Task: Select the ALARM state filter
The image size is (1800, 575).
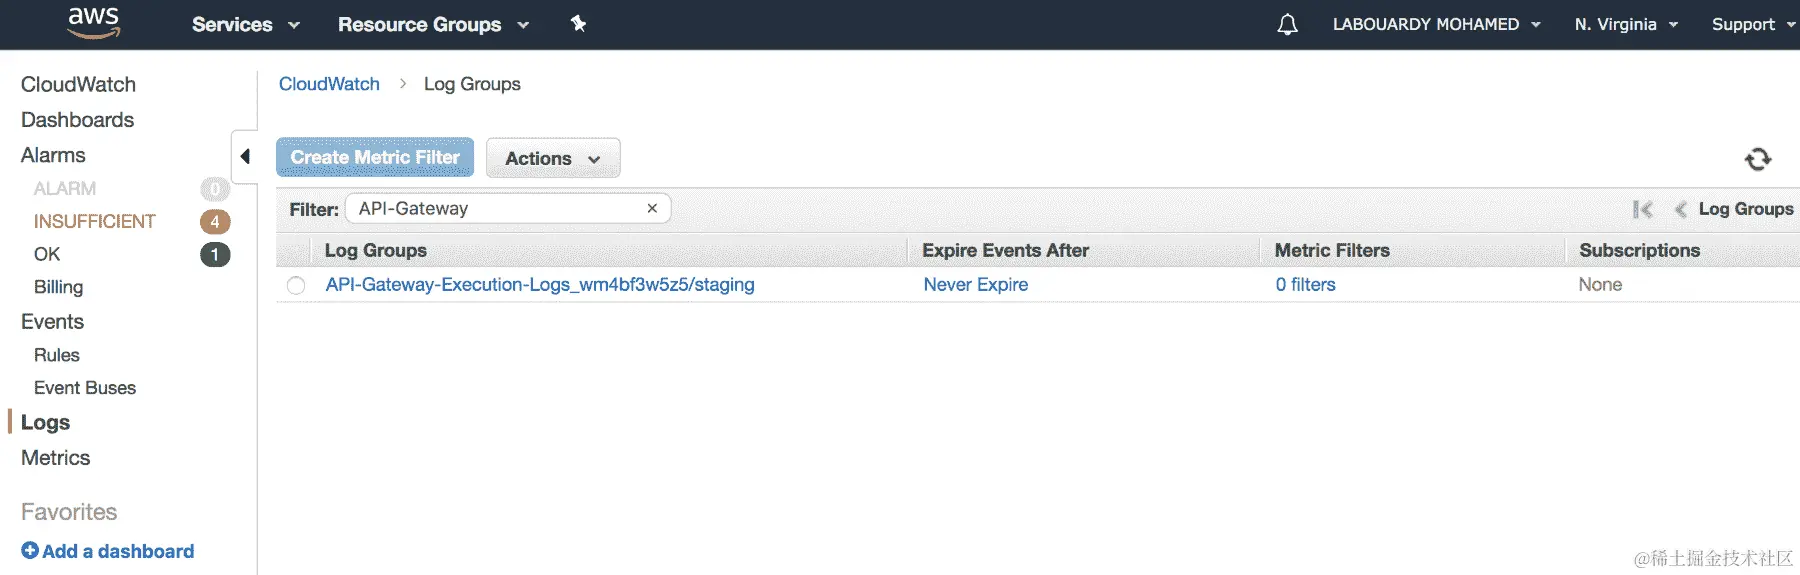Action: [65, 188]
